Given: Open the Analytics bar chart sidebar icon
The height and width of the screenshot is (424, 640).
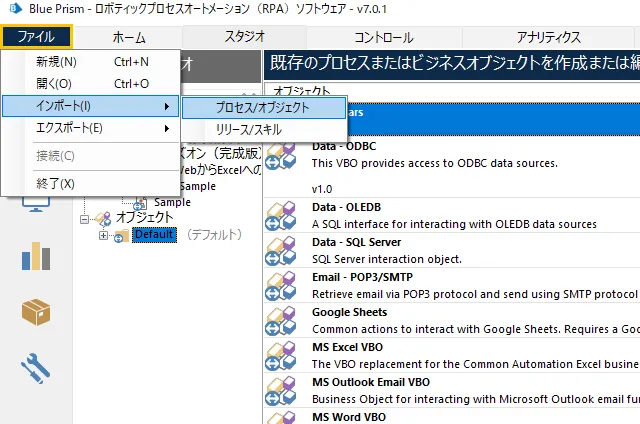Looking at the screenshot, I should coord(36,256).
